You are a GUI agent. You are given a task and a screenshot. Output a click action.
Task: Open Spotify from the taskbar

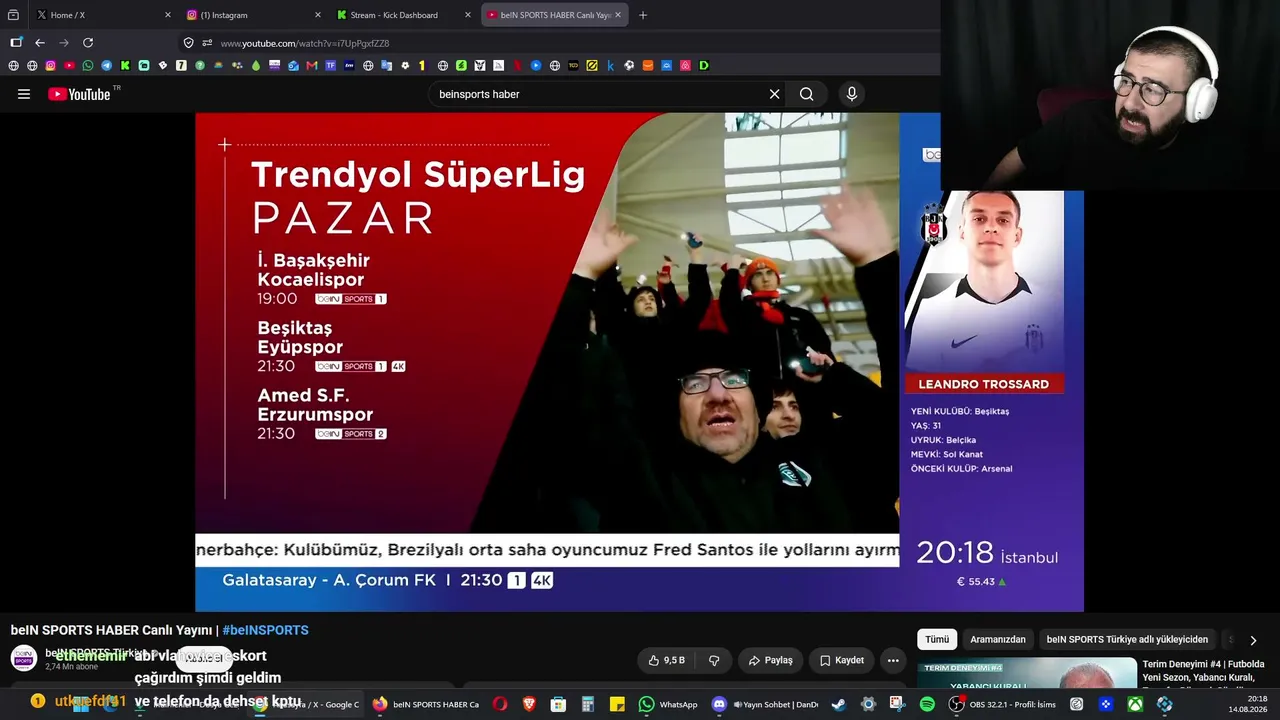click(927, 704)
